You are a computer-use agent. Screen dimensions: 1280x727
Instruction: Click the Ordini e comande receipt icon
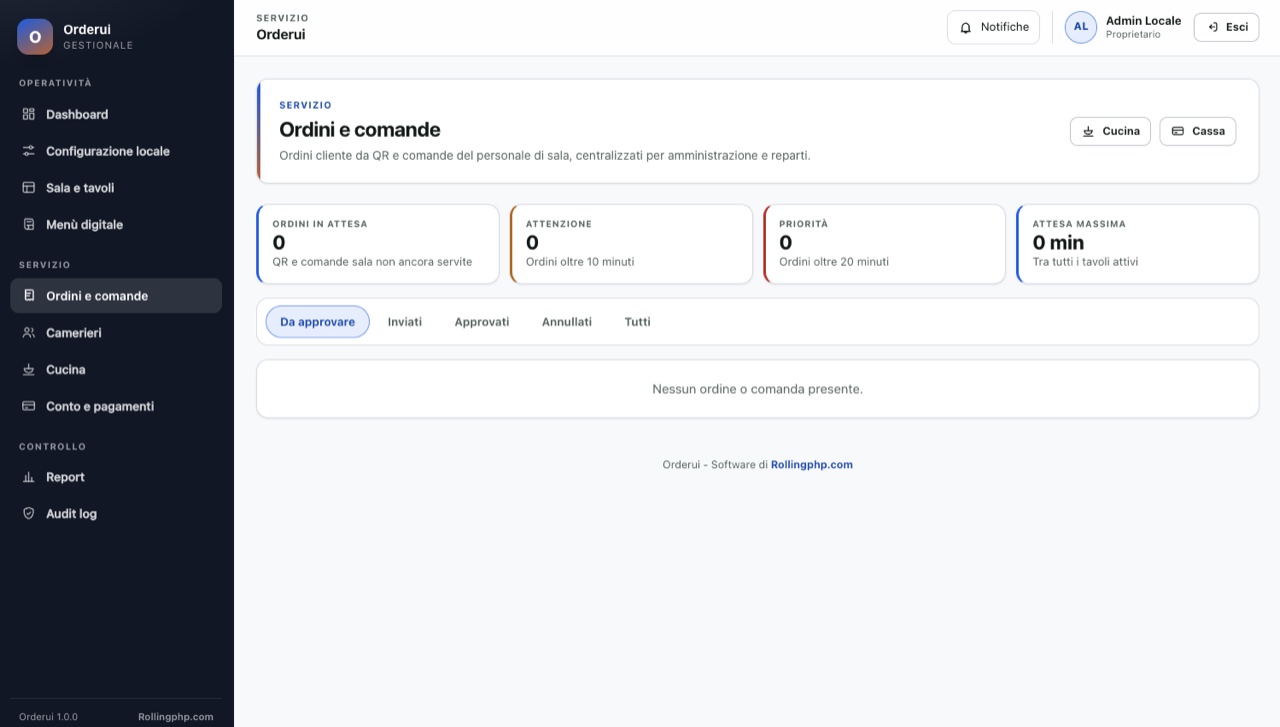[29, 296]
